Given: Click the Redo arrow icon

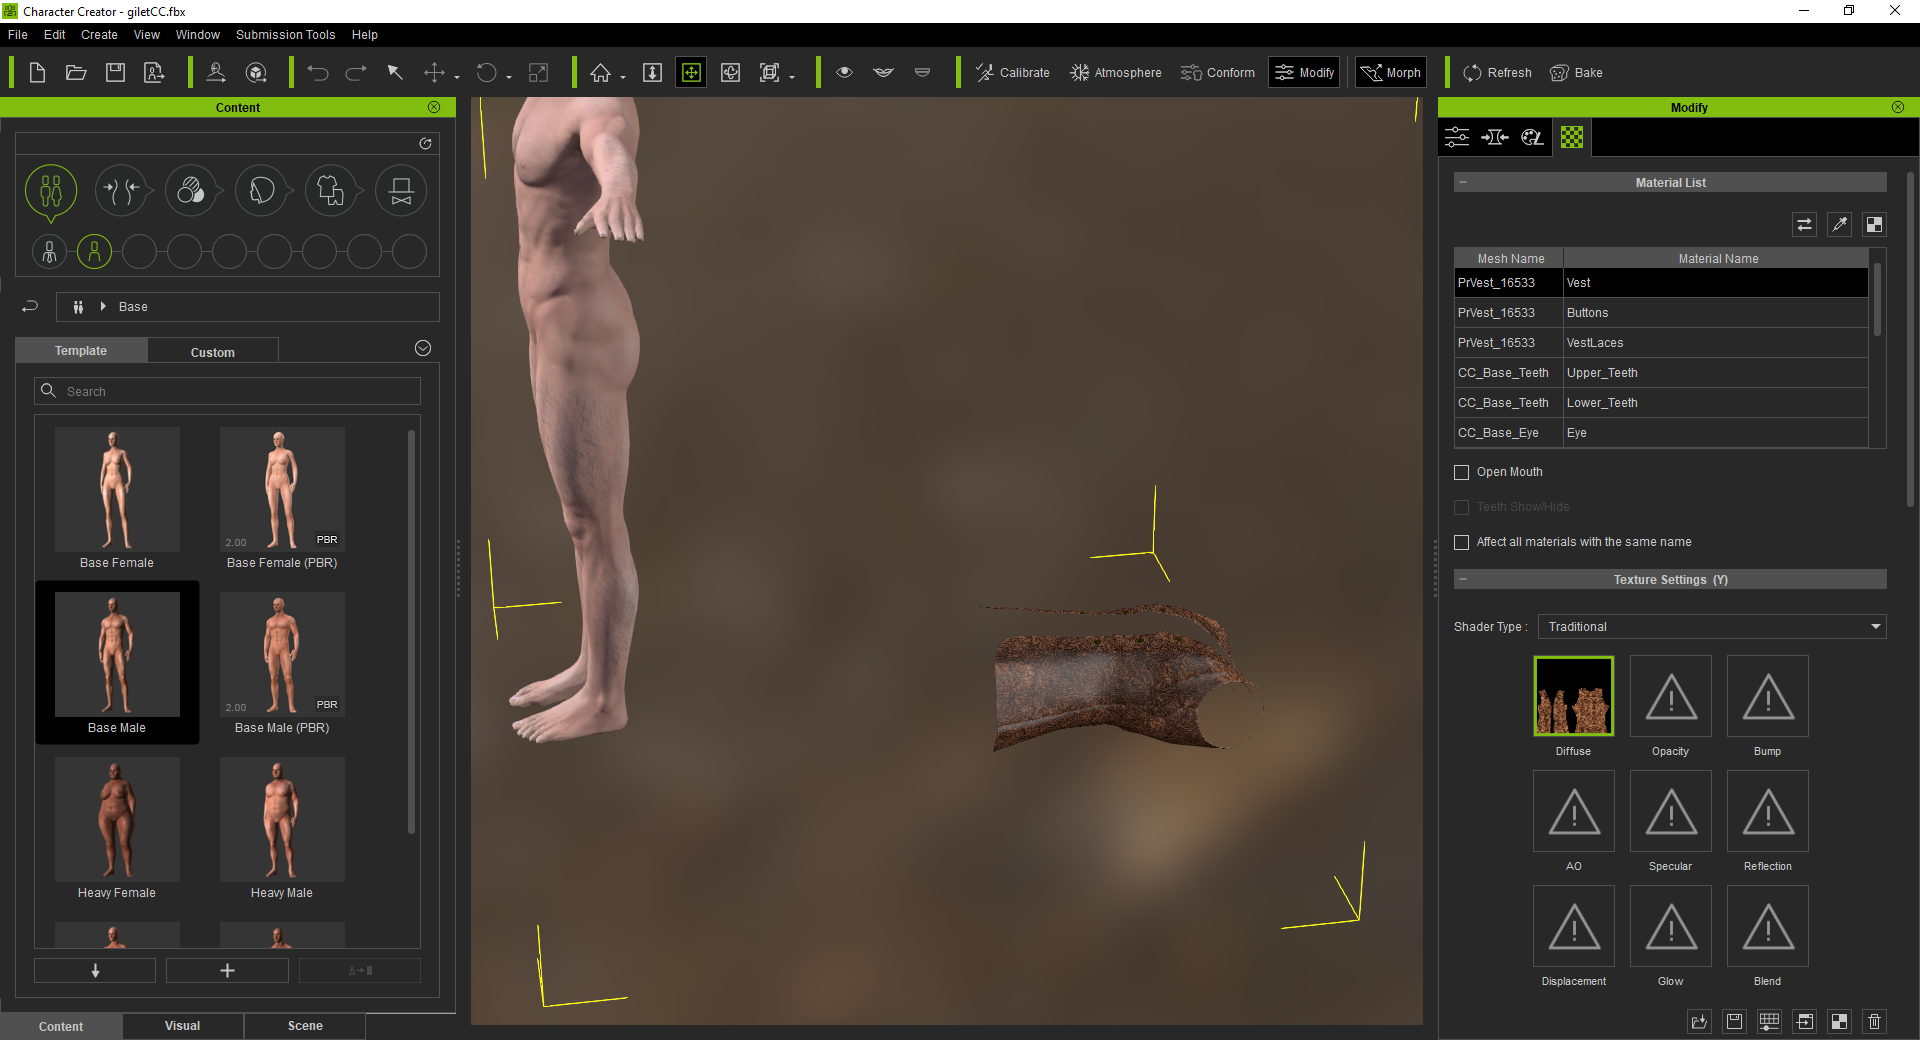Looking at the screenshot, I should 356,73.
